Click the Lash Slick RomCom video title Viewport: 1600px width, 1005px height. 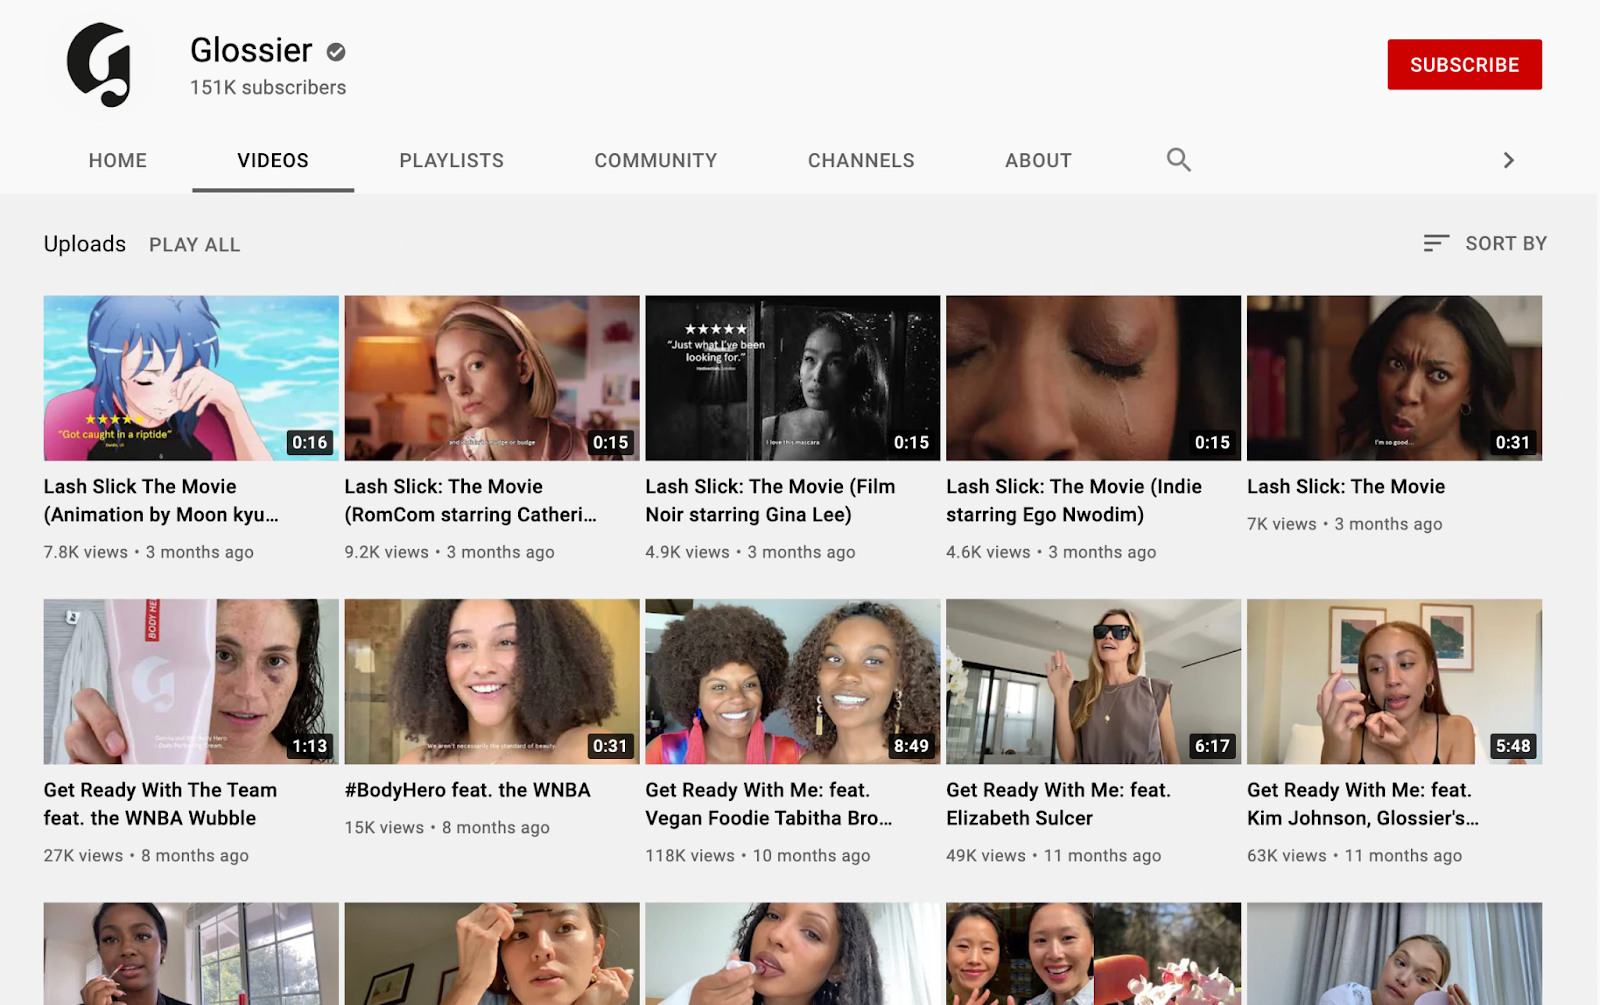(x=469, y=500)
